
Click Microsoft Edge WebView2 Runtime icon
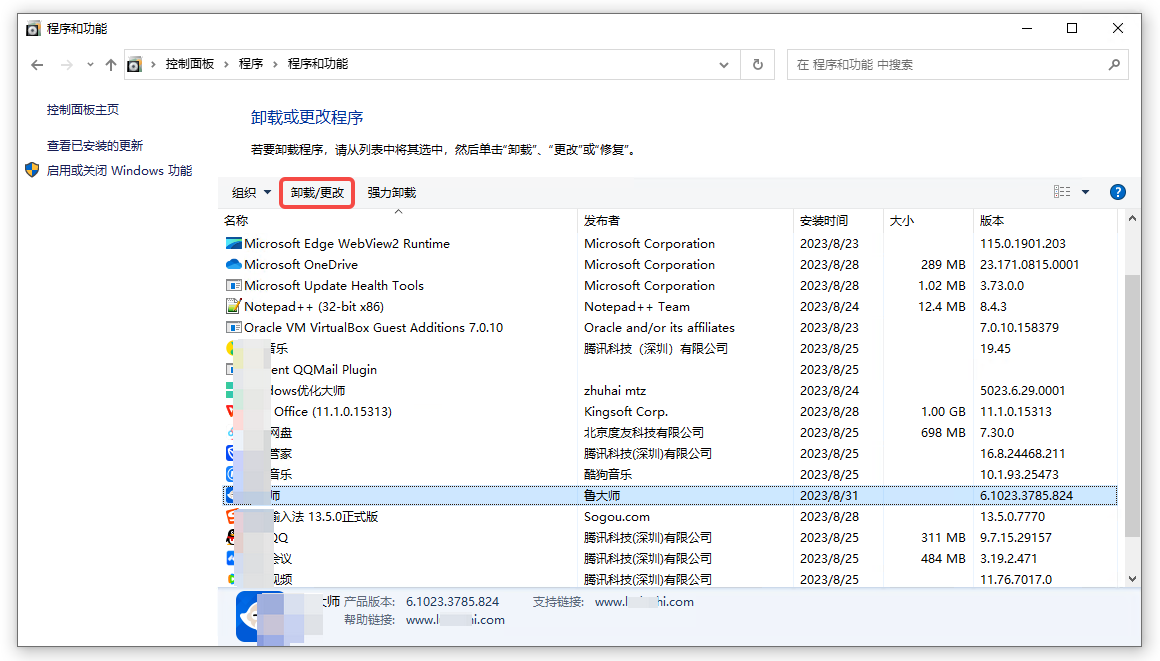pos(234,244)
